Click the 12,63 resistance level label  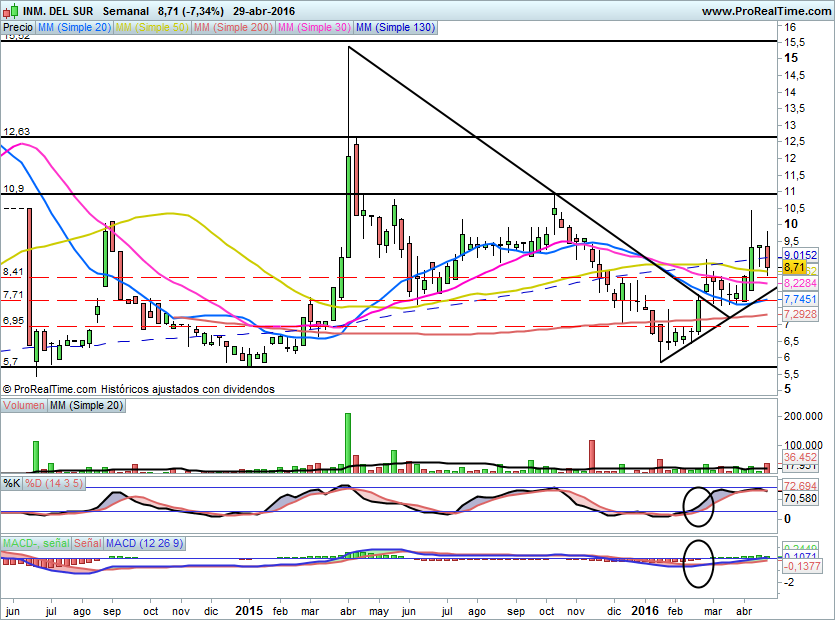coord(17,132)
